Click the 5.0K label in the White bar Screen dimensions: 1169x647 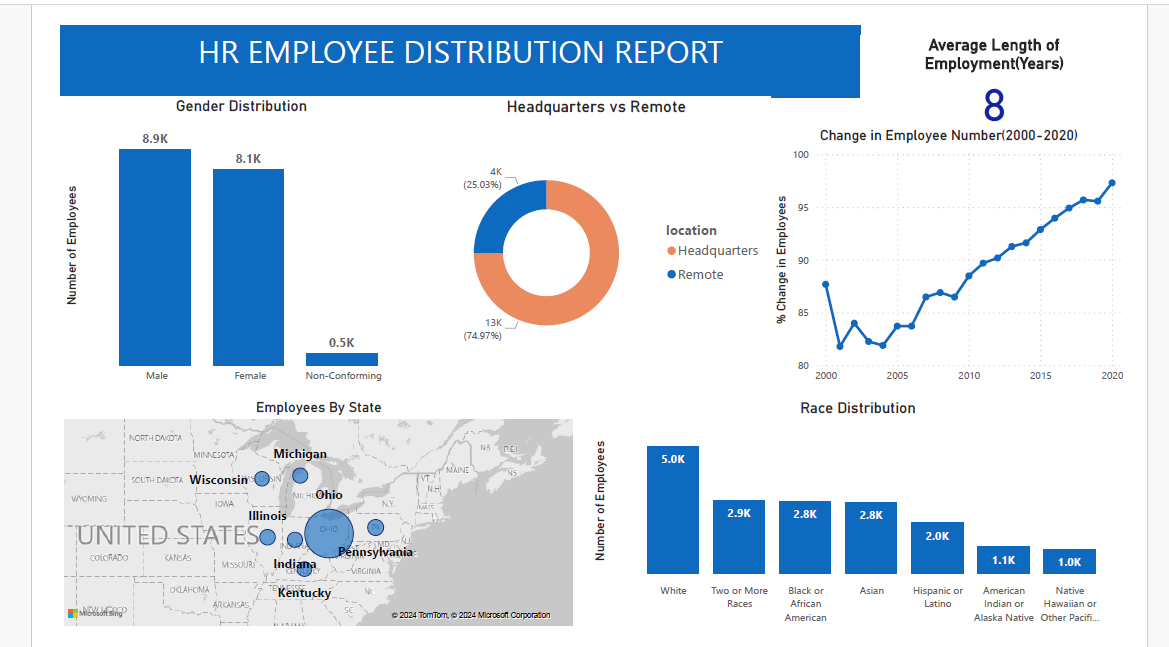[672, 459]
